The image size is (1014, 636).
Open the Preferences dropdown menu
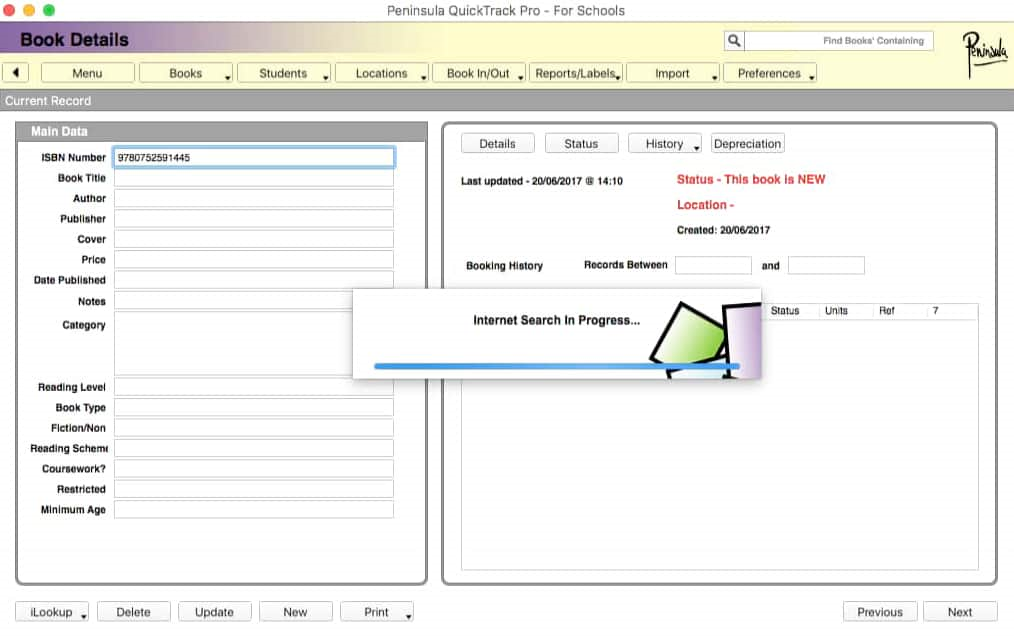(770, 73)
